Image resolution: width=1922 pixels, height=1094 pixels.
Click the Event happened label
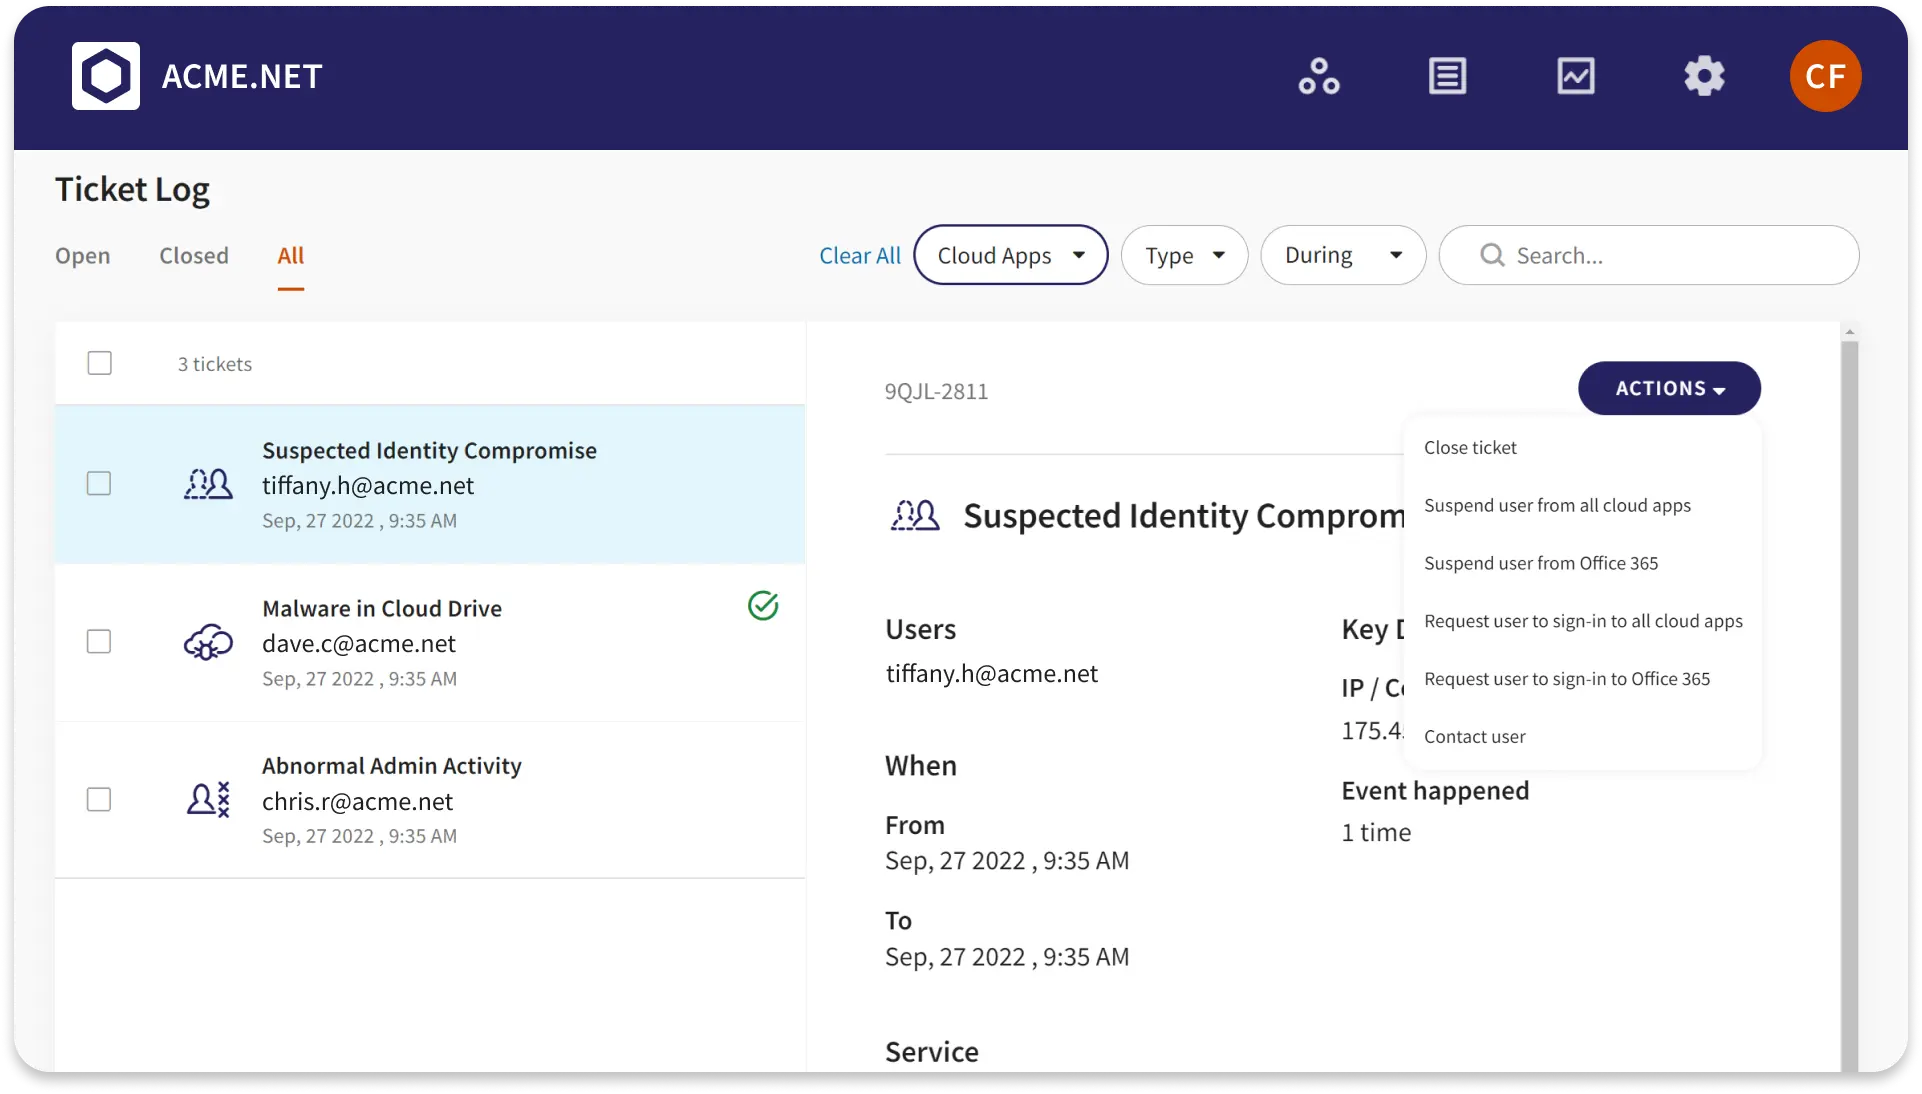pyautogui.click(x=1435, y=790)
